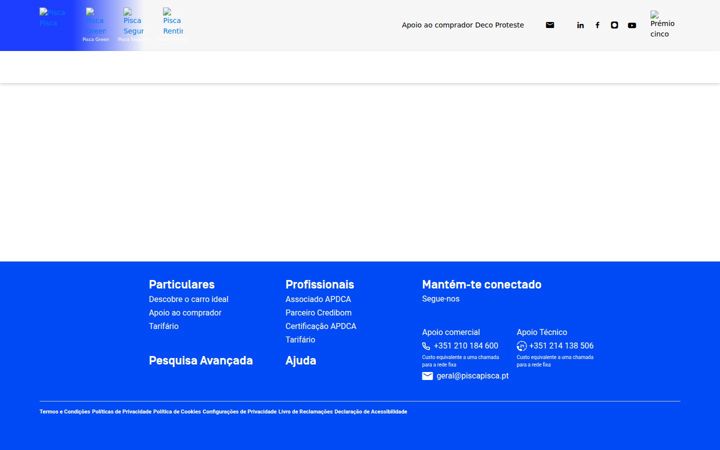Image resolution: width=720 pixels, height=450 pixels.
Task: Open the Pesquisa Avançada heading link
Action: [201, 360]
